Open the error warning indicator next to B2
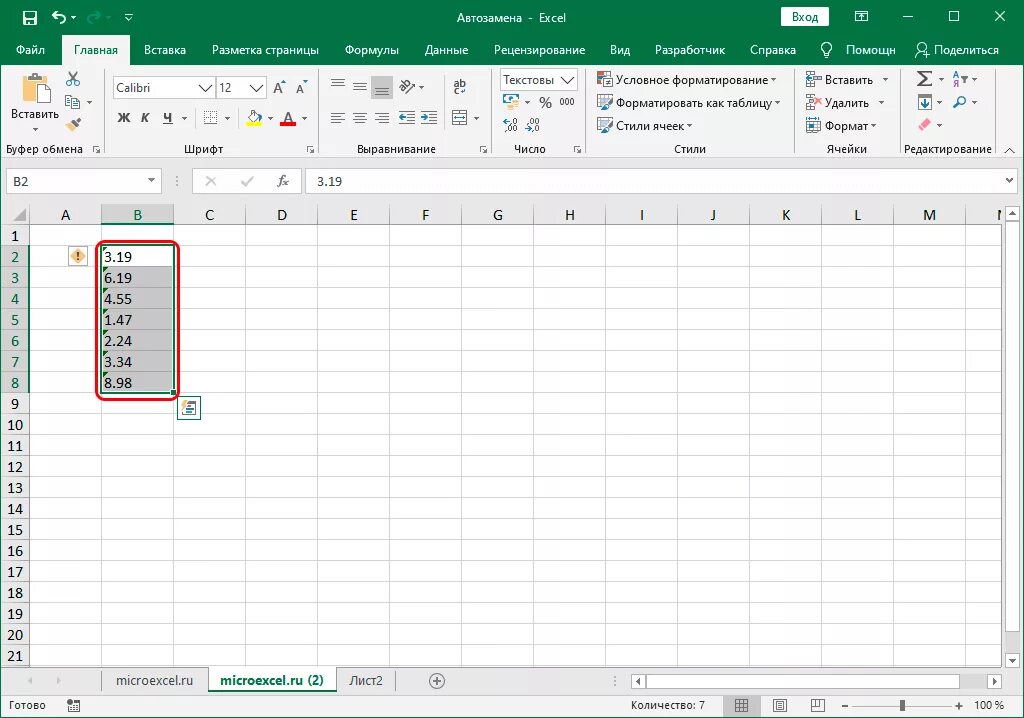 coord(78,256)
